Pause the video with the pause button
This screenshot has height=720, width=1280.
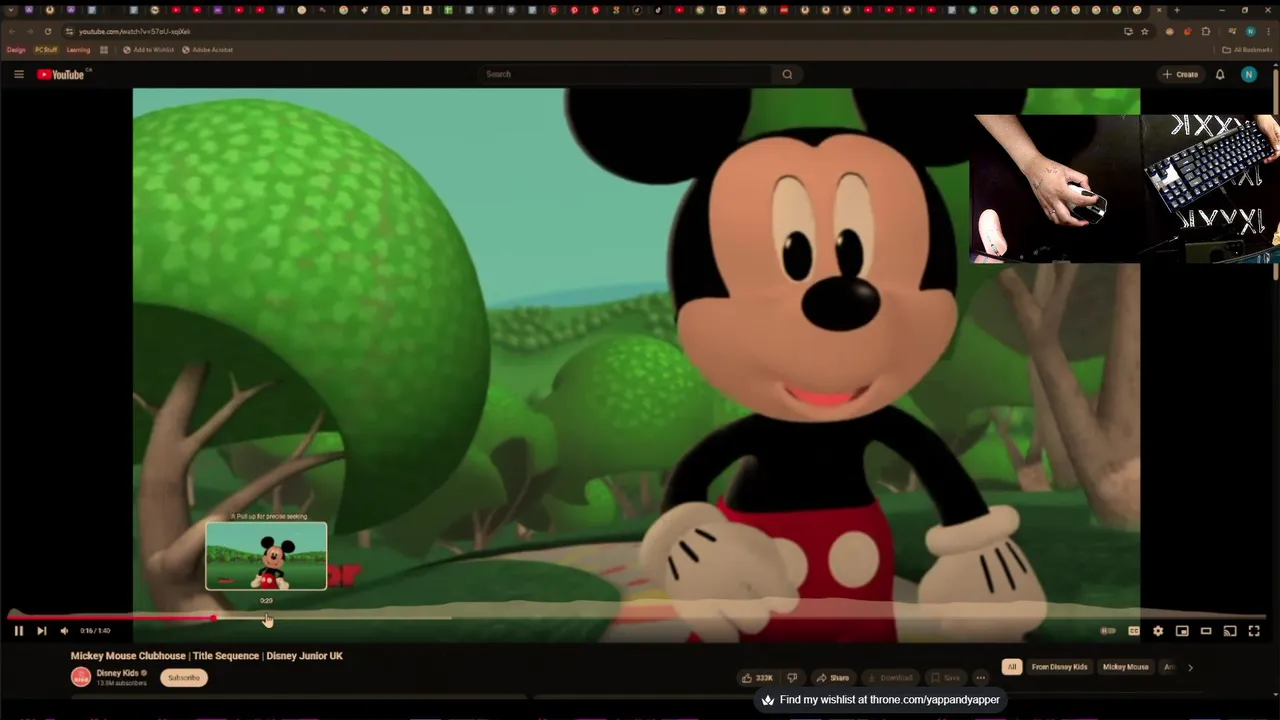pos(18,631)
